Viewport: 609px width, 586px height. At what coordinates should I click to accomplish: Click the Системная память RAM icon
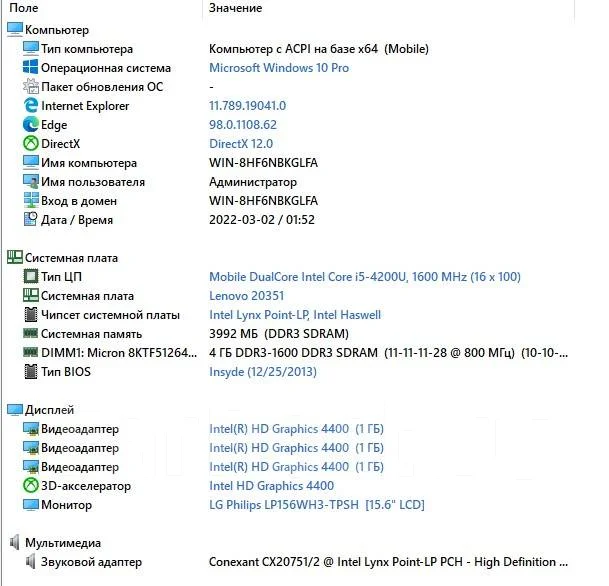pos(31,333)
